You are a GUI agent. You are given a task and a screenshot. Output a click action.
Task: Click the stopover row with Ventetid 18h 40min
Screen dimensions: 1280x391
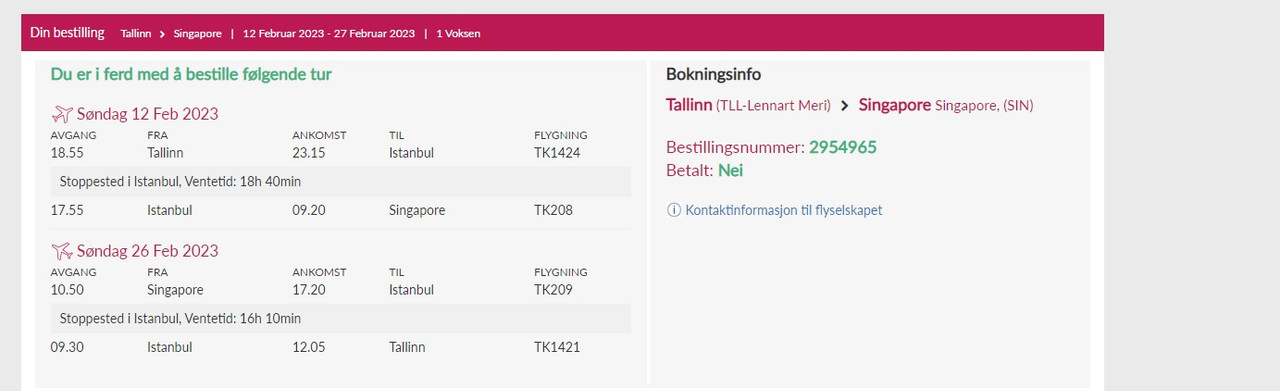341,181
